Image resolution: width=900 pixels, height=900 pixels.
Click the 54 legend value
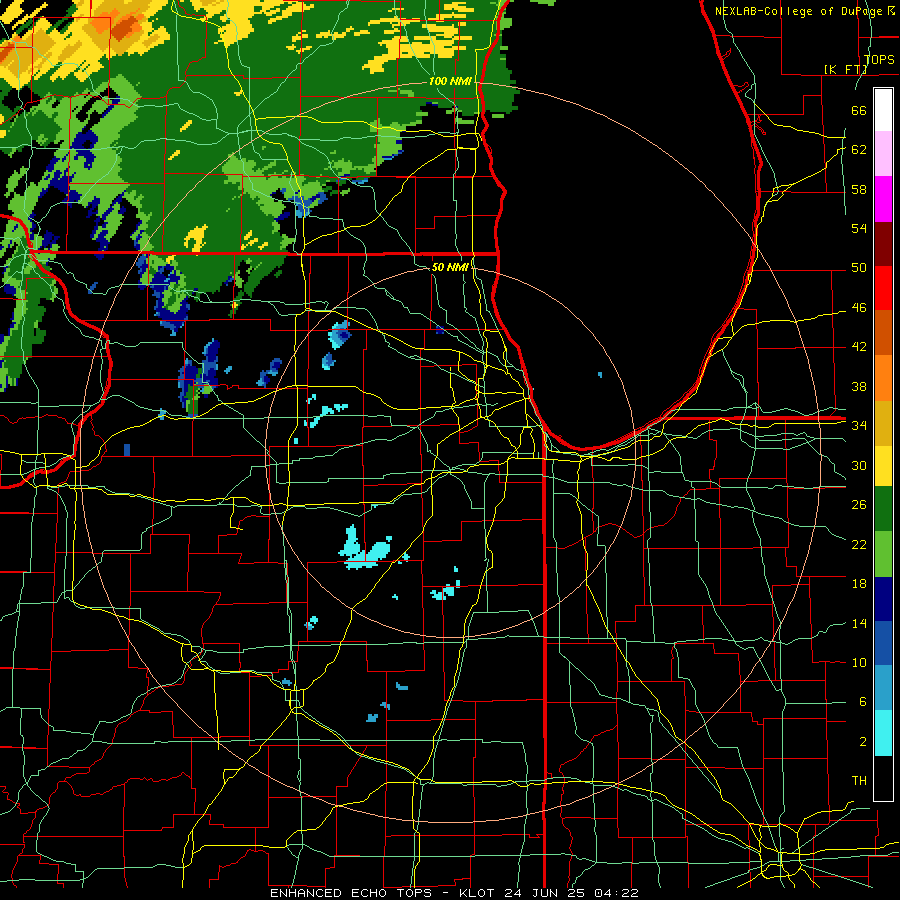[x=859, y=228]
